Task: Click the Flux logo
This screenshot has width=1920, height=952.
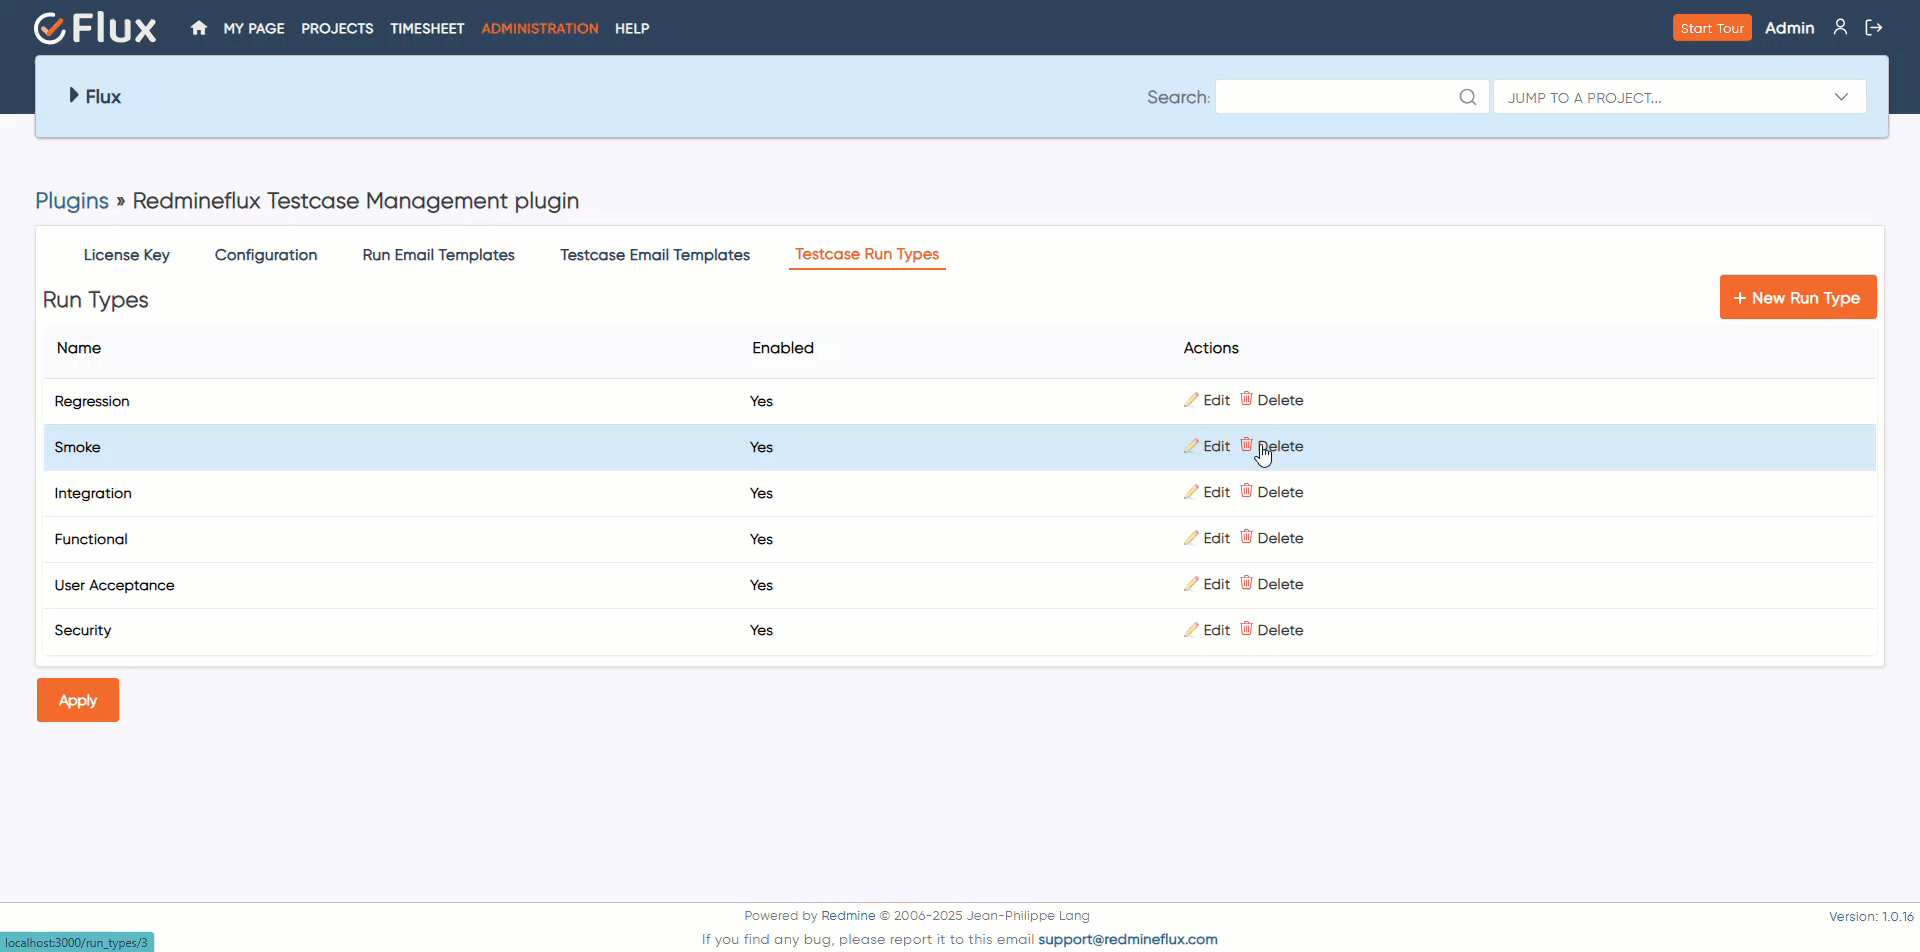Action: pos(95,28)
